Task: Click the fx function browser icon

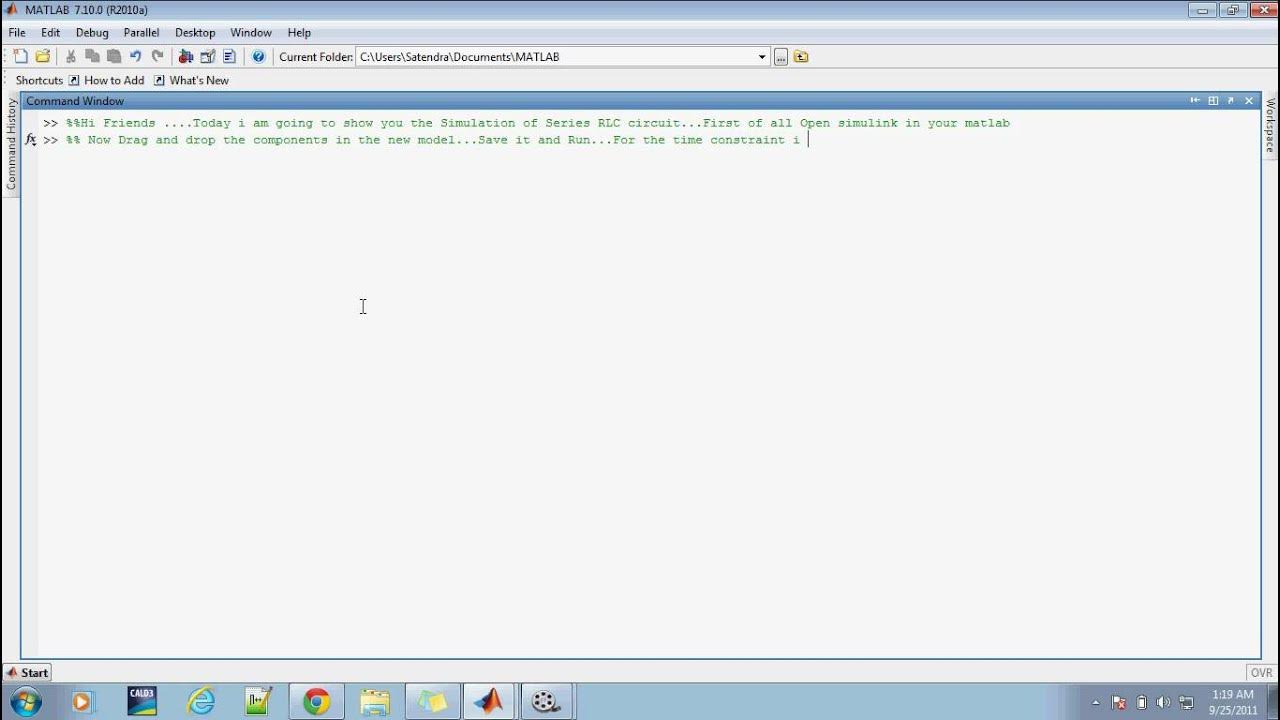Action: coord(31,140)
